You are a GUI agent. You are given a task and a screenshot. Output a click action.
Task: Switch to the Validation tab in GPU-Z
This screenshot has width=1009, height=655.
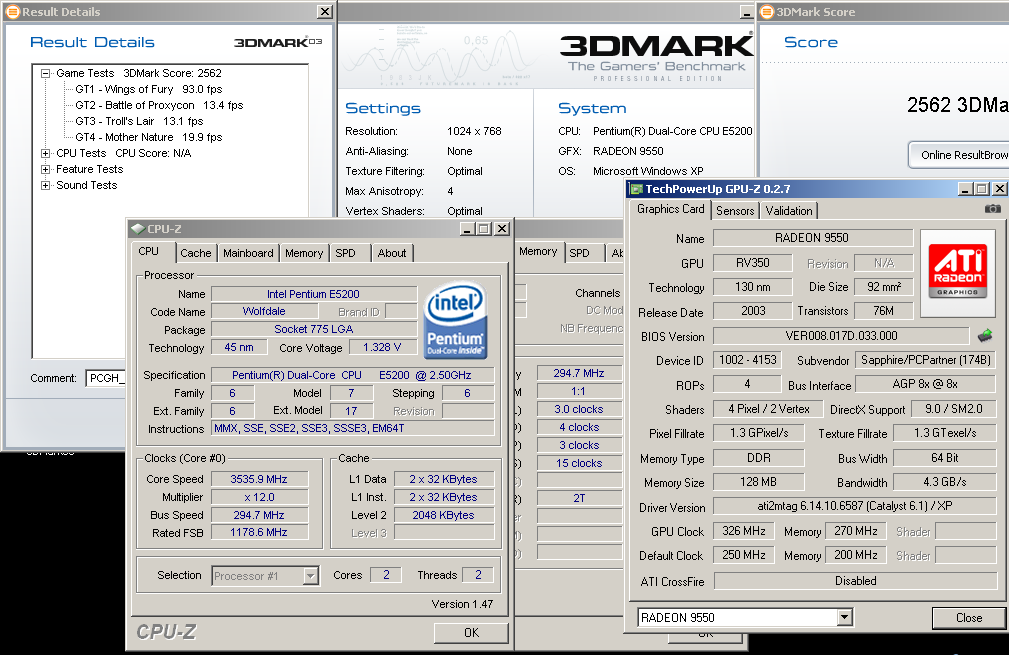(789, 210)
